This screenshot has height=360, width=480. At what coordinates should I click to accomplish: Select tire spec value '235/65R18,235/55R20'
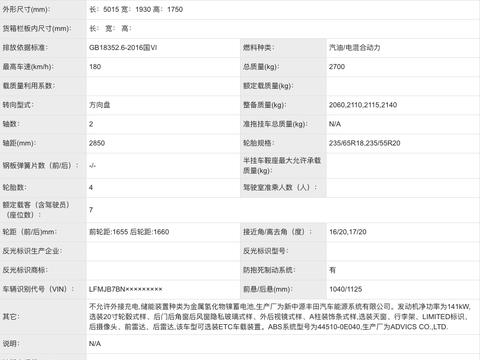coord(365,143)
